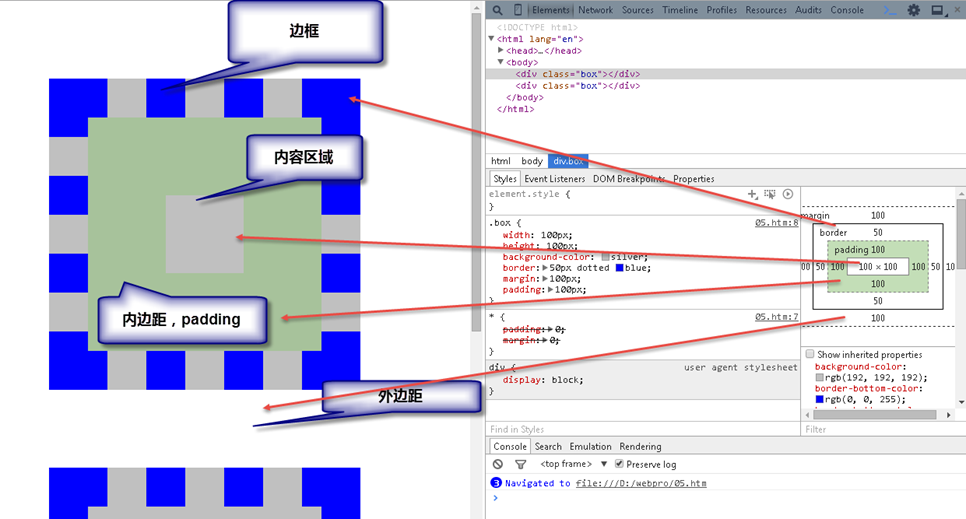Click the div.box breadcrumb item

(x=568, y=161)
